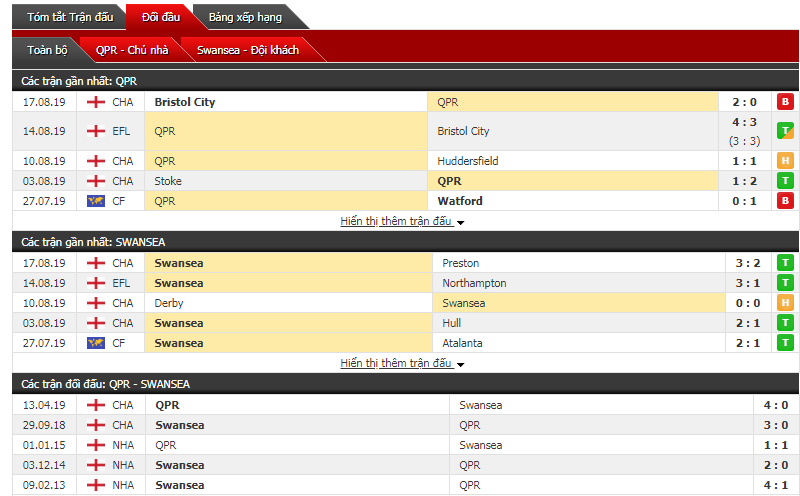The image size is (800, 496).
Task: Expand more matches under Swansea section
Action: (x=402, y=363)
